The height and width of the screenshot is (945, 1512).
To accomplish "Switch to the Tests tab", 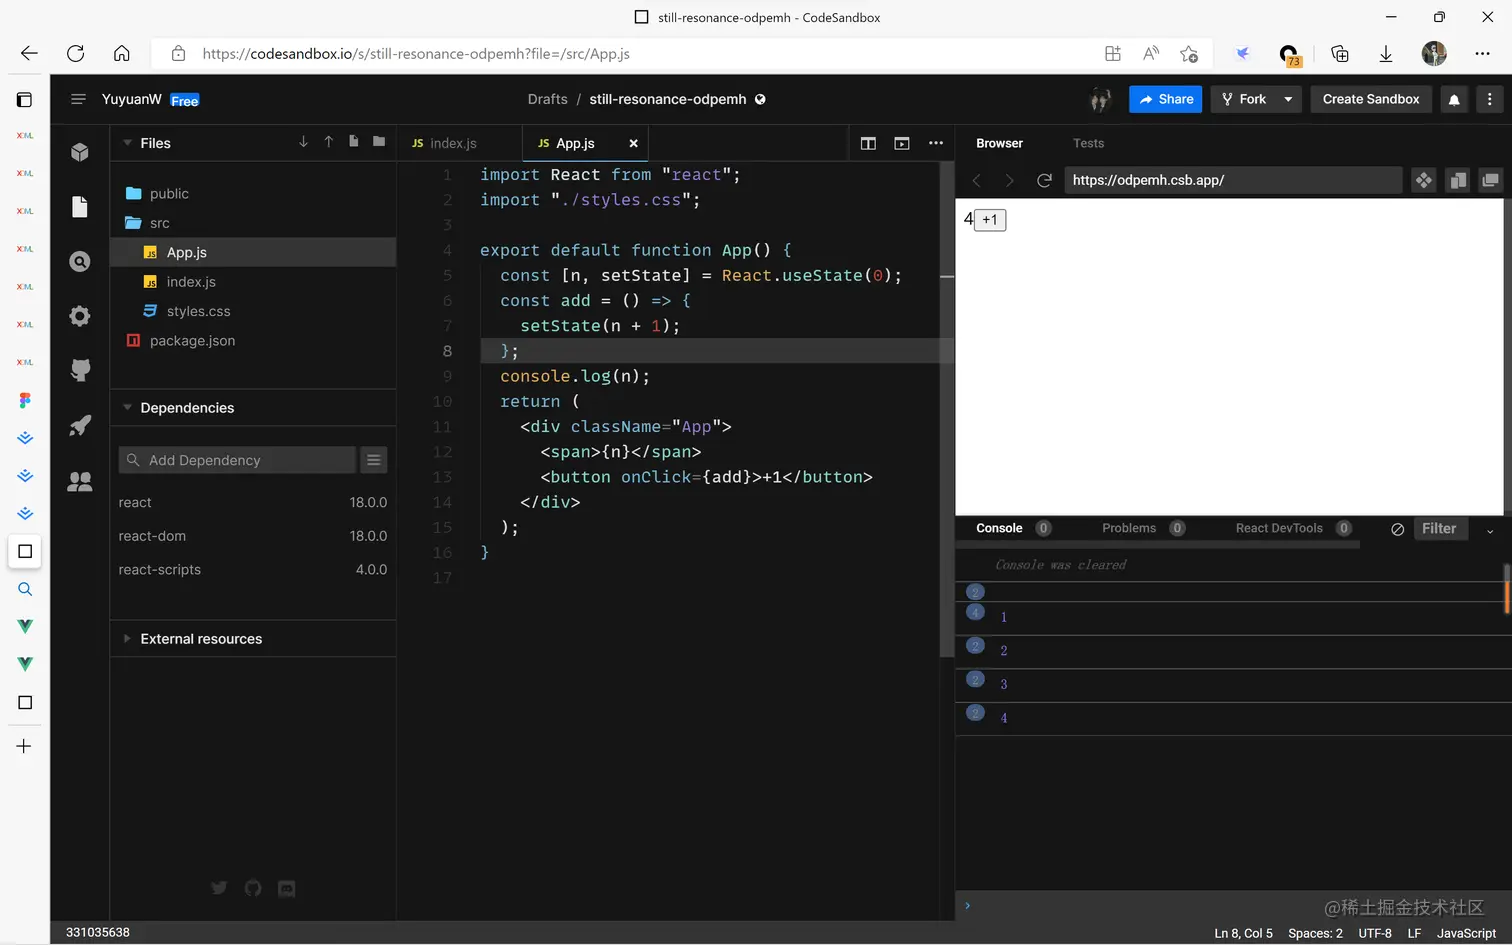I will (x=1088, y=143).
